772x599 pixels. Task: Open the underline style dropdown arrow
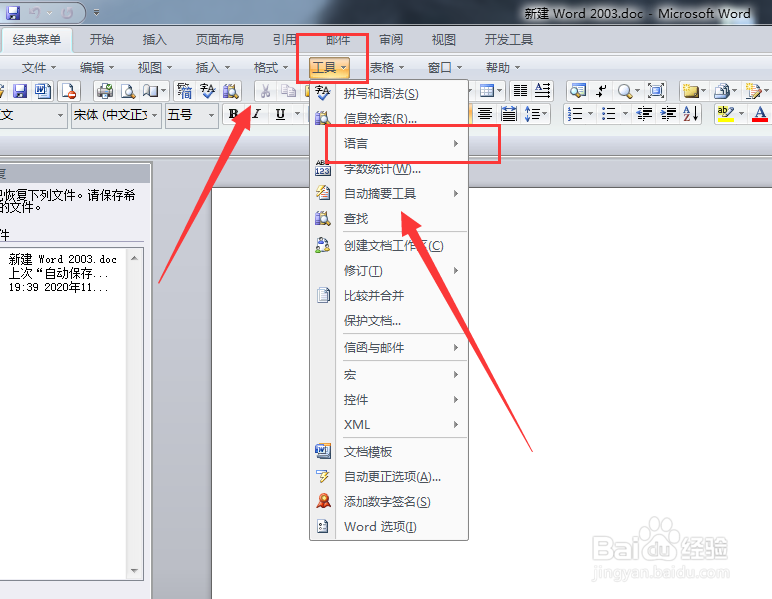(297, 114)
